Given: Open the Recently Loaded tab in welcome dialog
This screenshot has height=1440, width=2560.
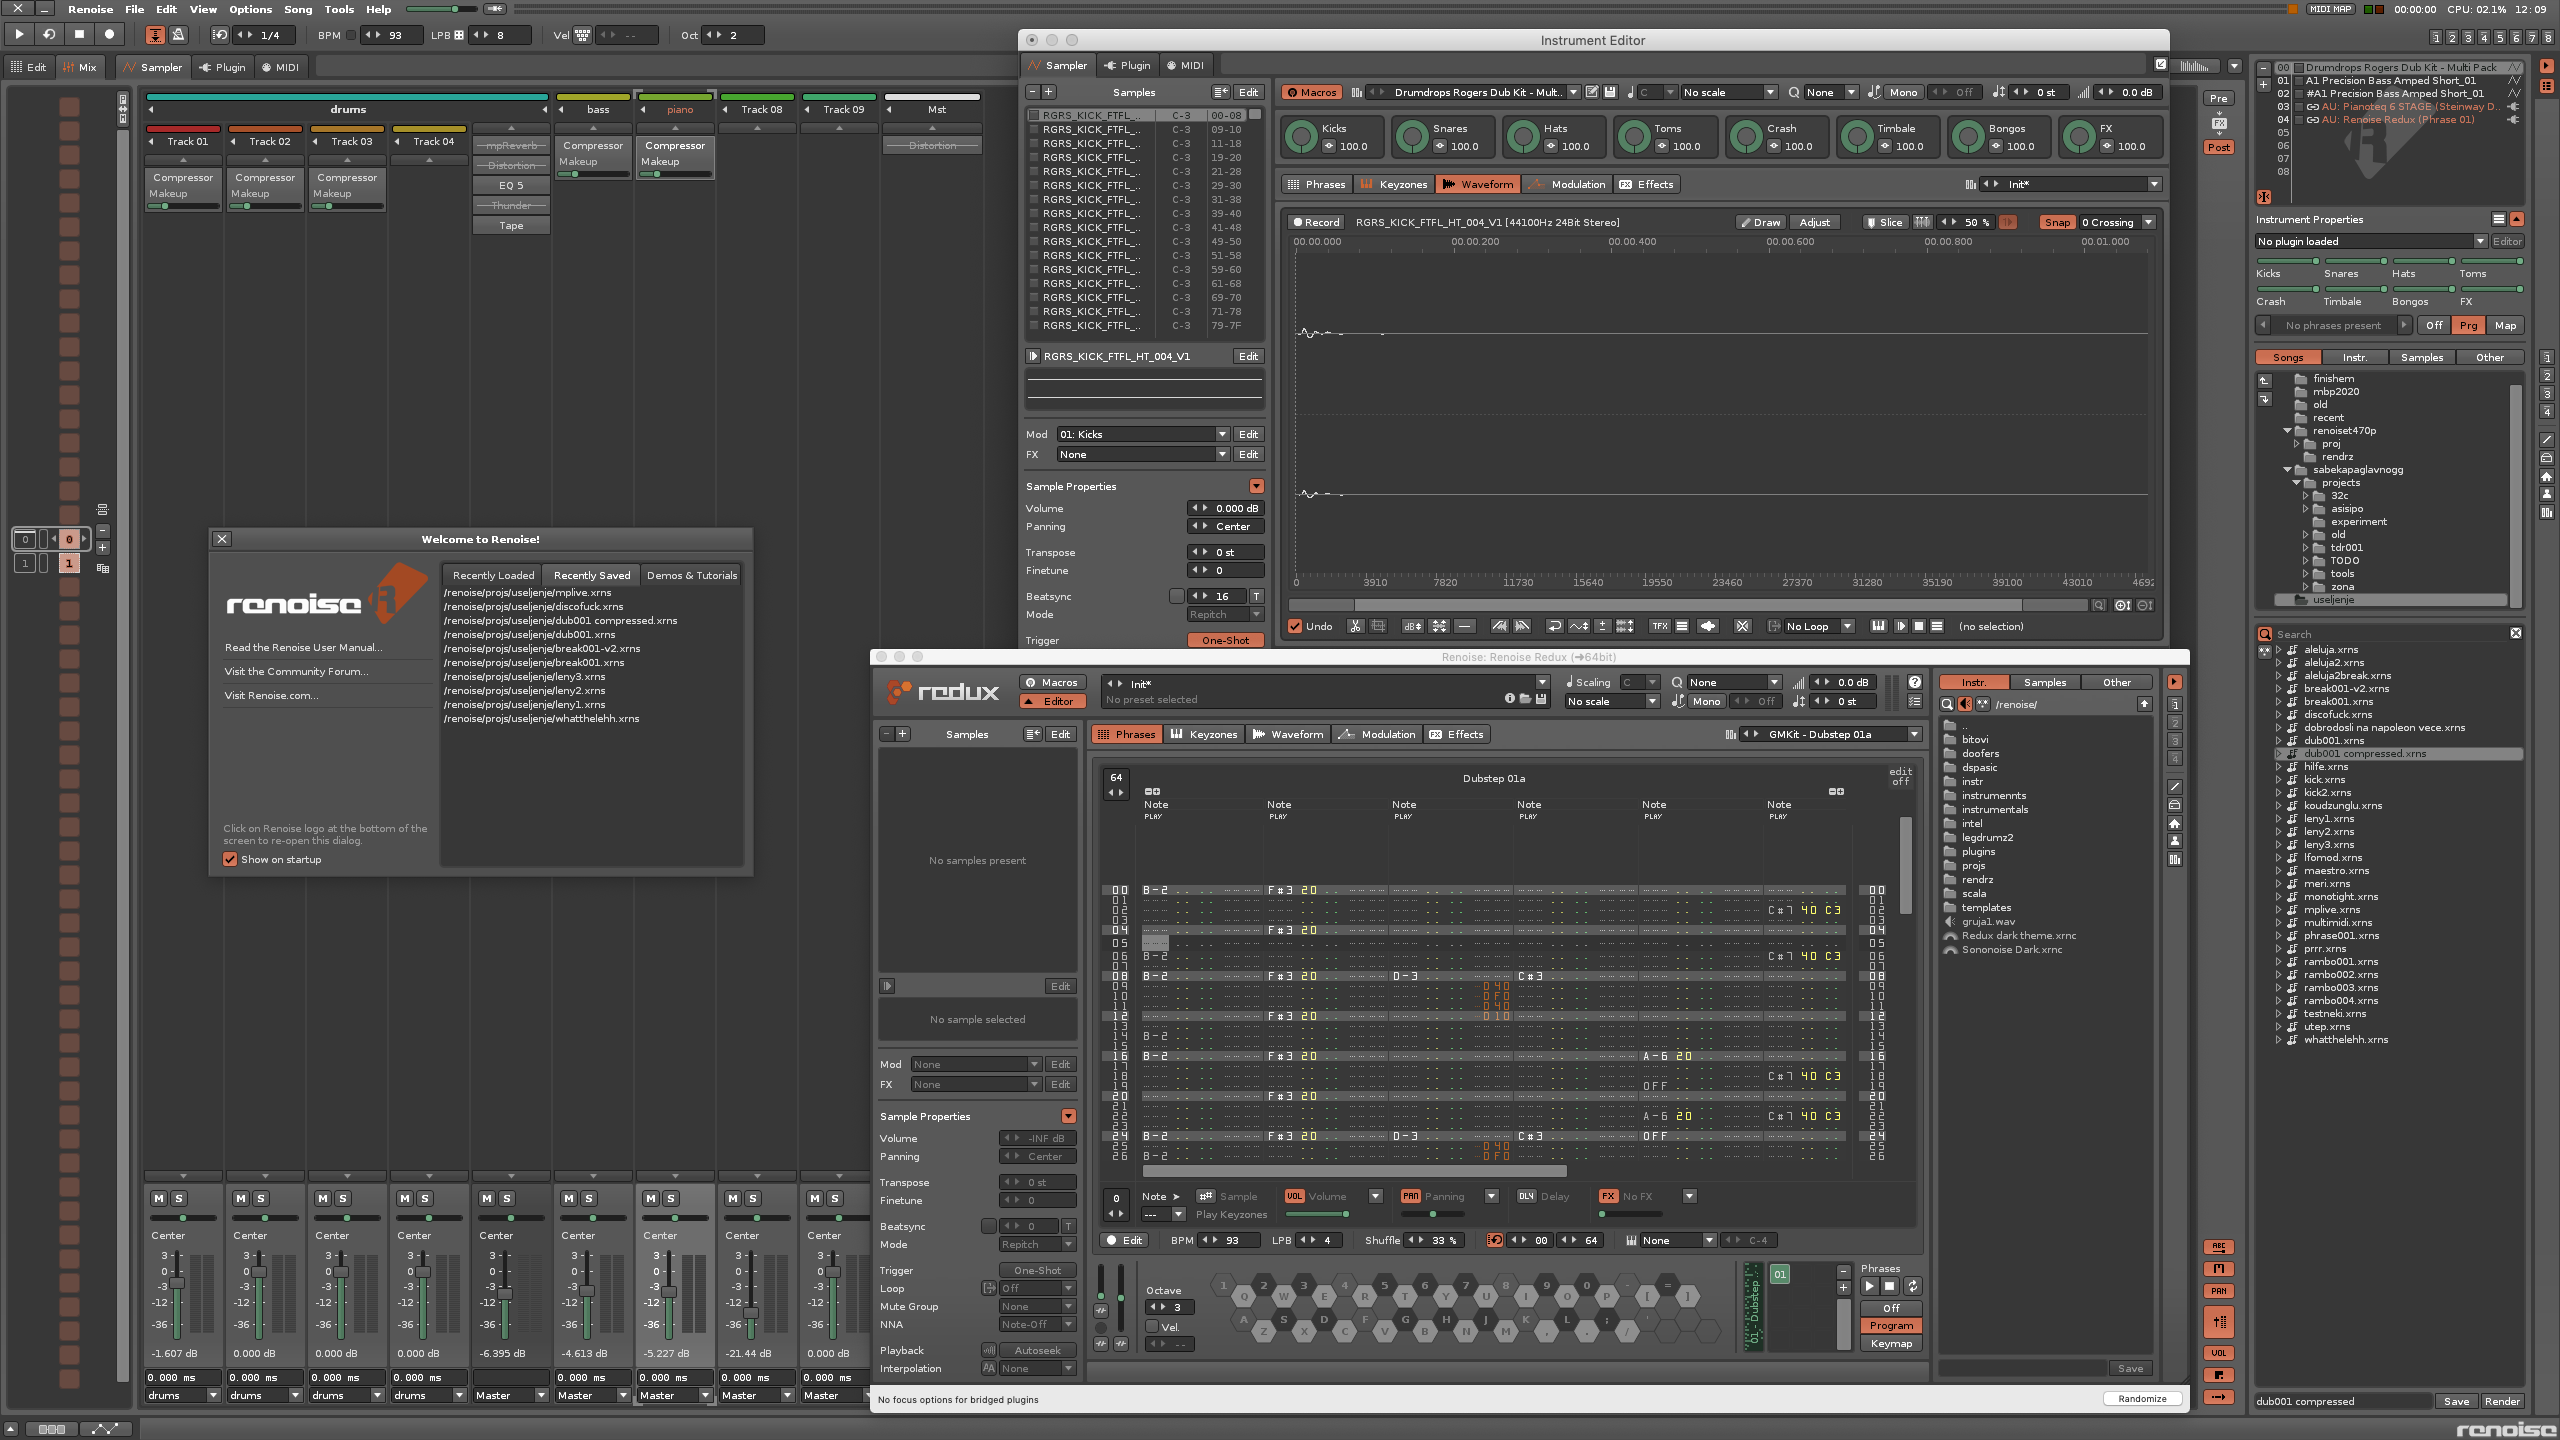Looking at the screenshot, I should (x=493, y=575).
